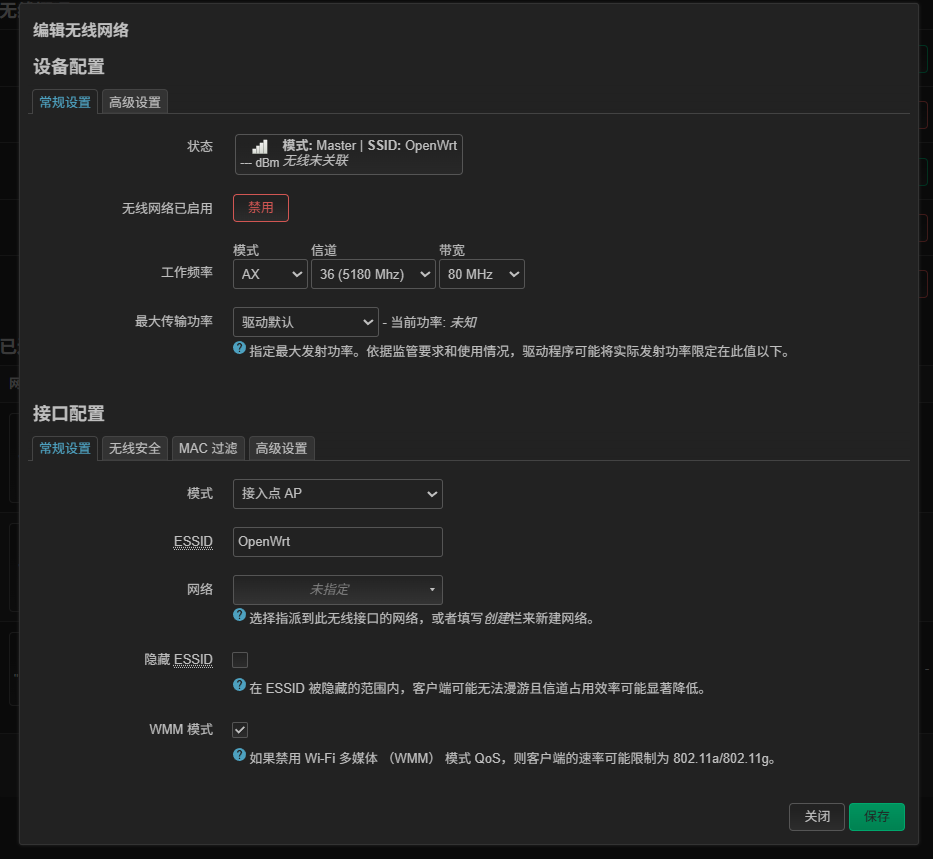933x859 pixels.
Task: Switch to the MAC 过滤 tab
Action: (x=208, y=449)
